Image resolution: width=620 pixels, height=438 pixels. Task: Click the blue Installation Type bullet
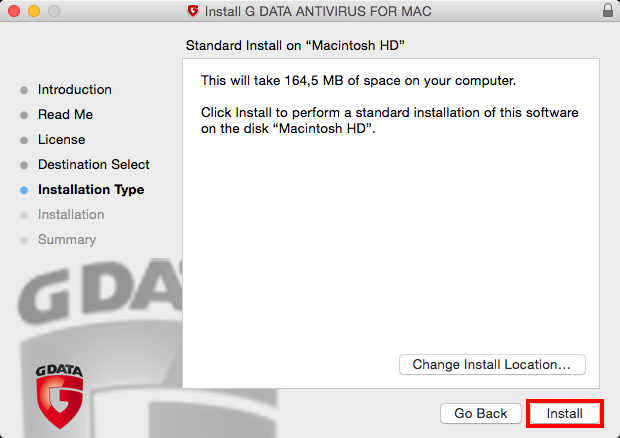(x=24, y=190)
